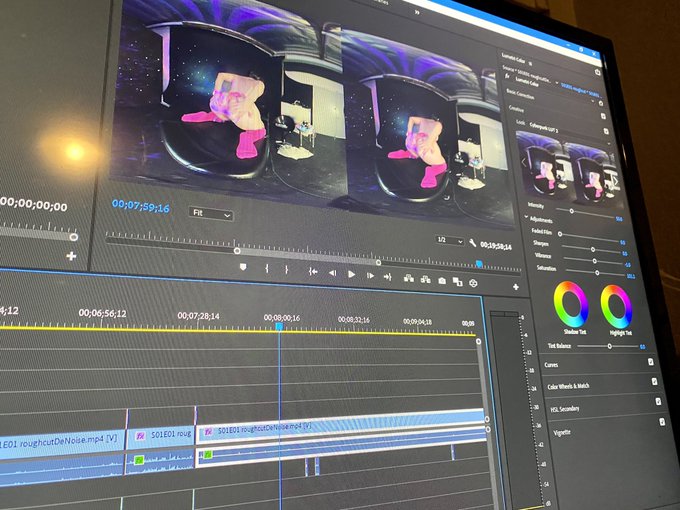Click the Lumetri Color fx toggle icon
This screenshot has height=510, width=680.
pyautogui.click(x=508, y=76)
